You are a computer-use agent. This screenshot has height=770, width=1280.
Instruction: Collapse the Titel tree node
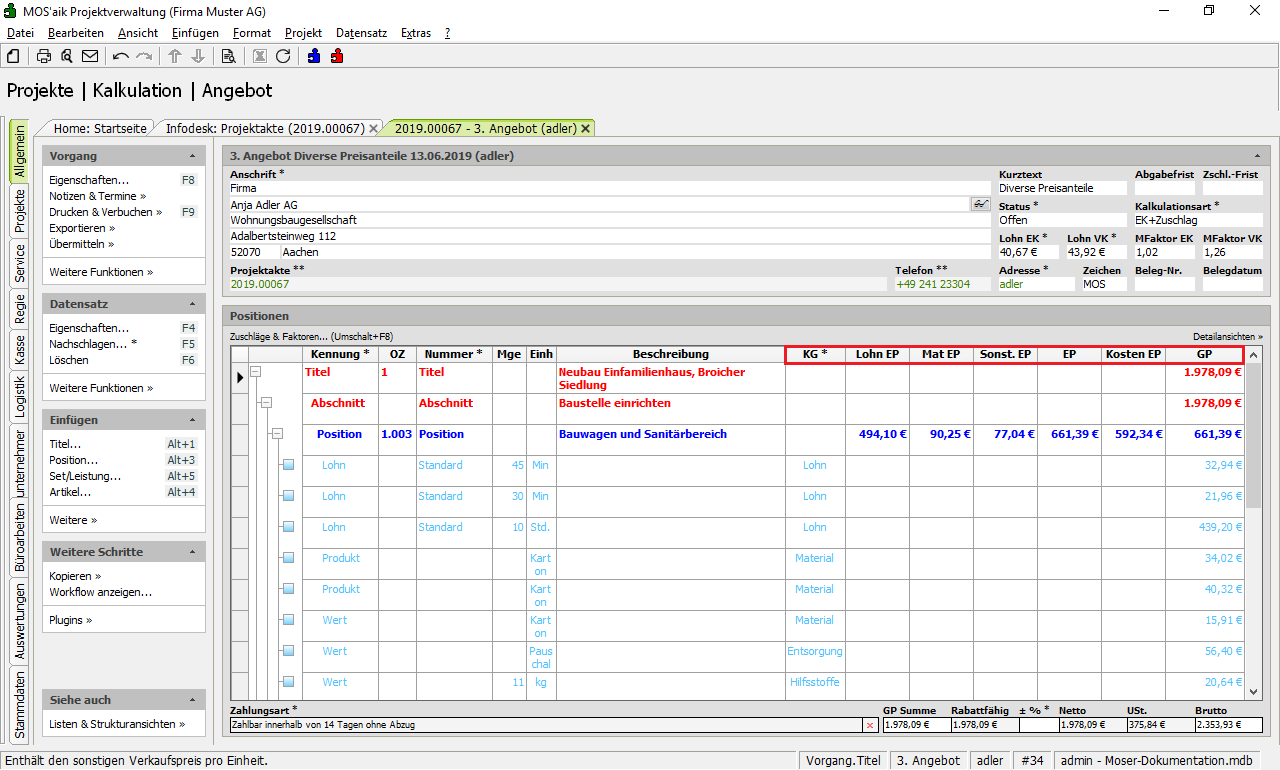[x=255, y=372]
